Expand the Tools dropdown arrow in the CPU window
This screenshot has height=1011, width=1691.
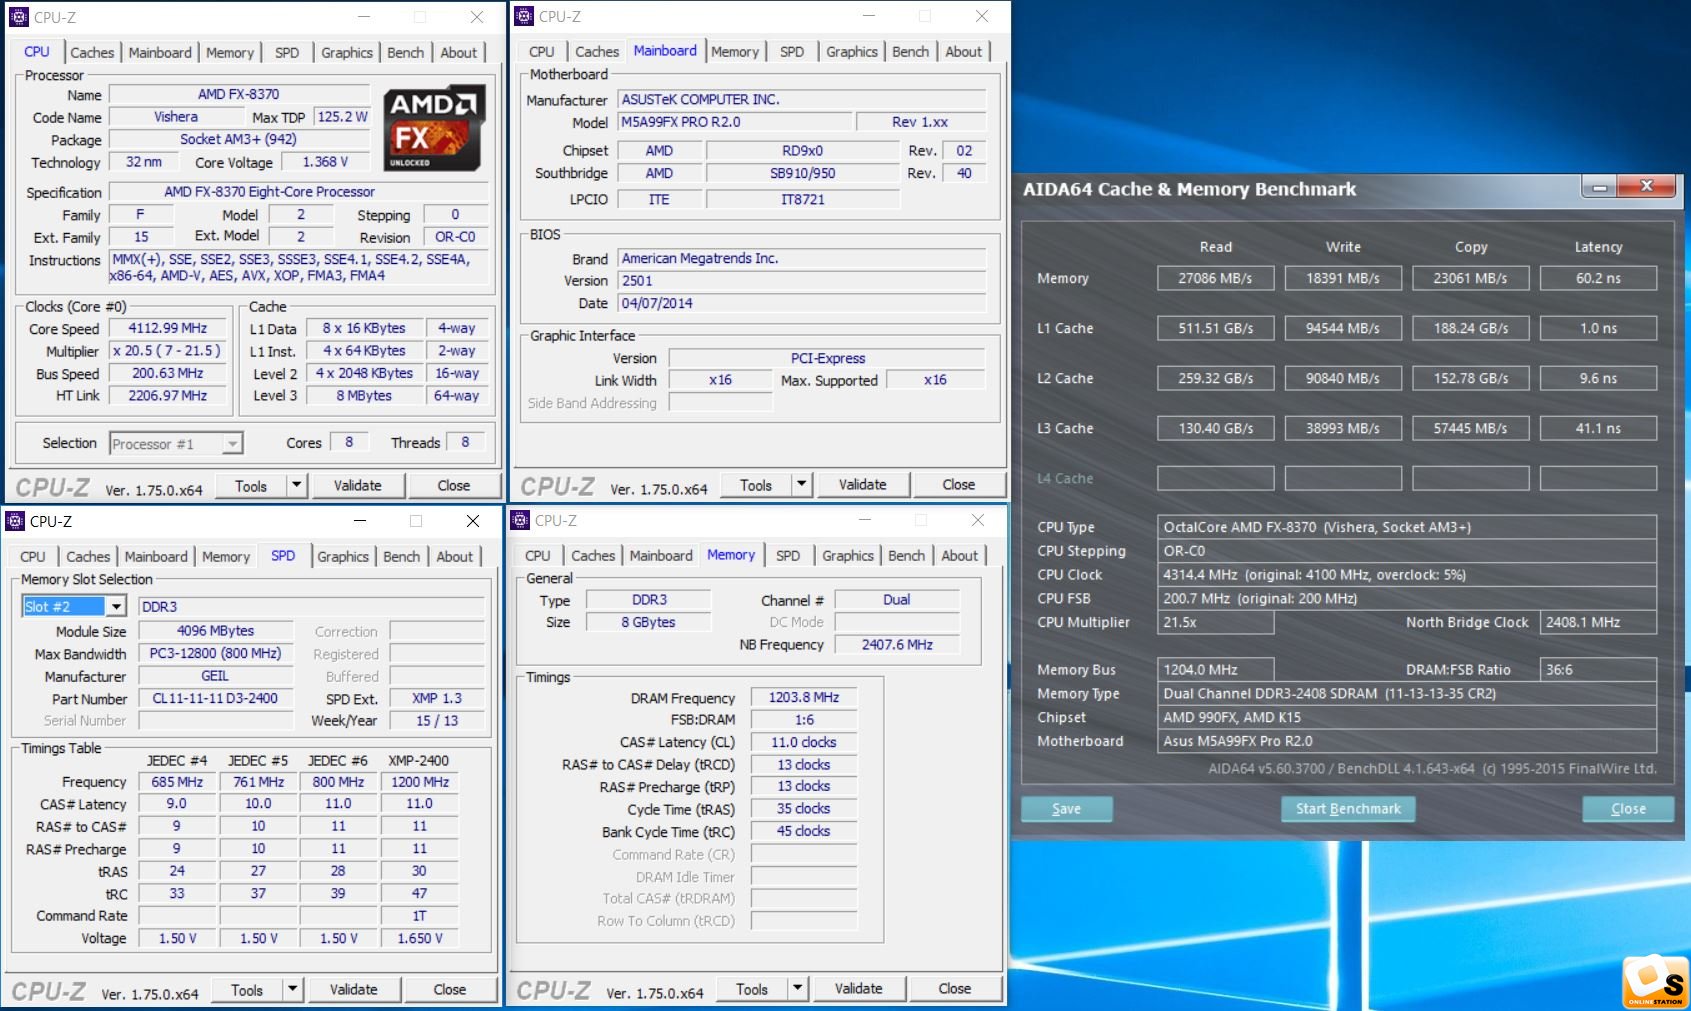tap(296, 485)
